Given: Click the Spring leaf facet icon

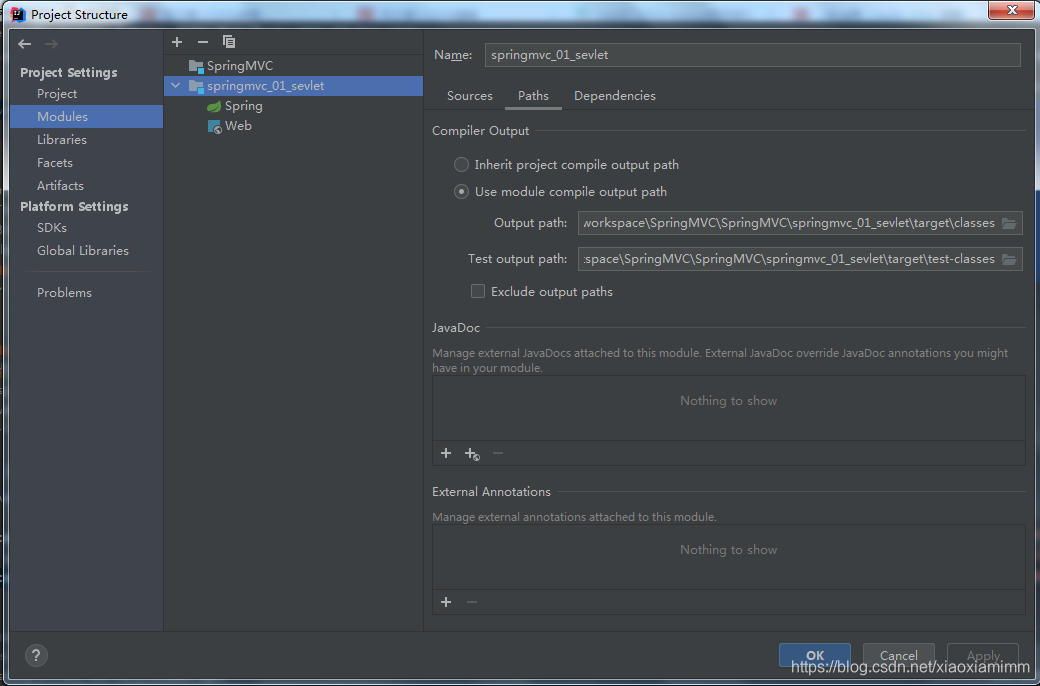Looking at the screenshot, I should tap(214, 106).
